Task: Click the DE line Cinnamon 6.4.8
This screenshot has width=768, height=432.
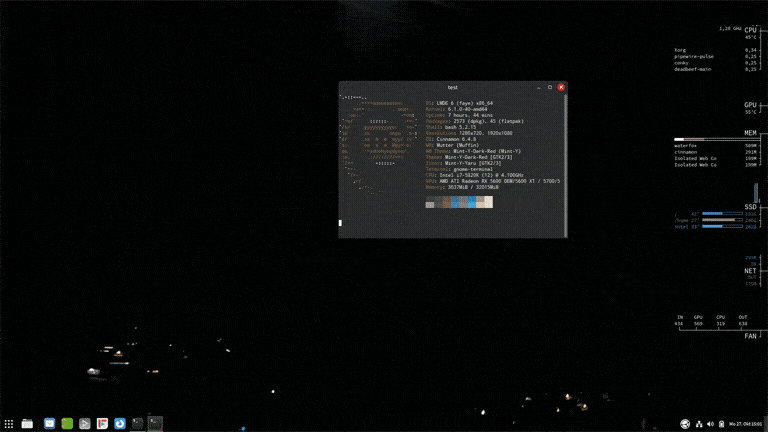Action: (x=451, y=139)
